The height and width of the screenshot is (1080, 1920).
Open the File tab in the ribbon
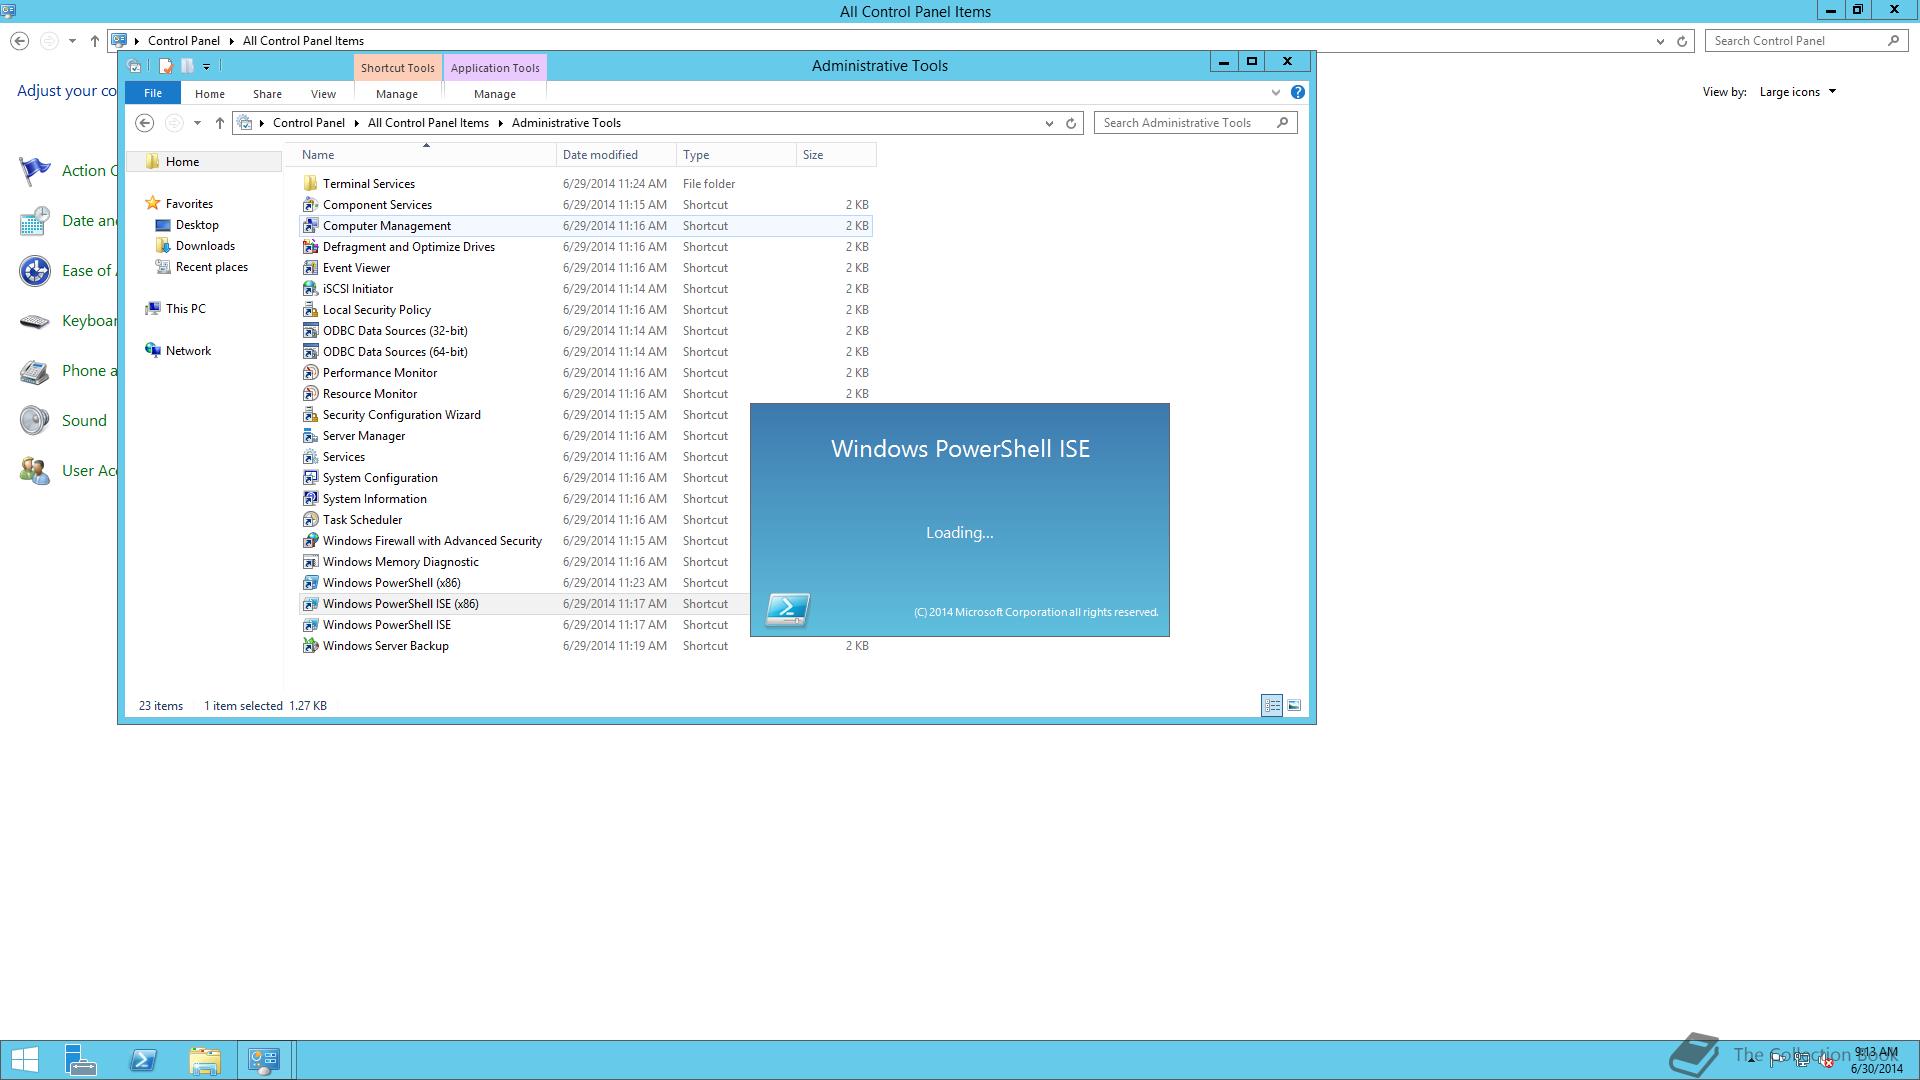tap(153, 93)
